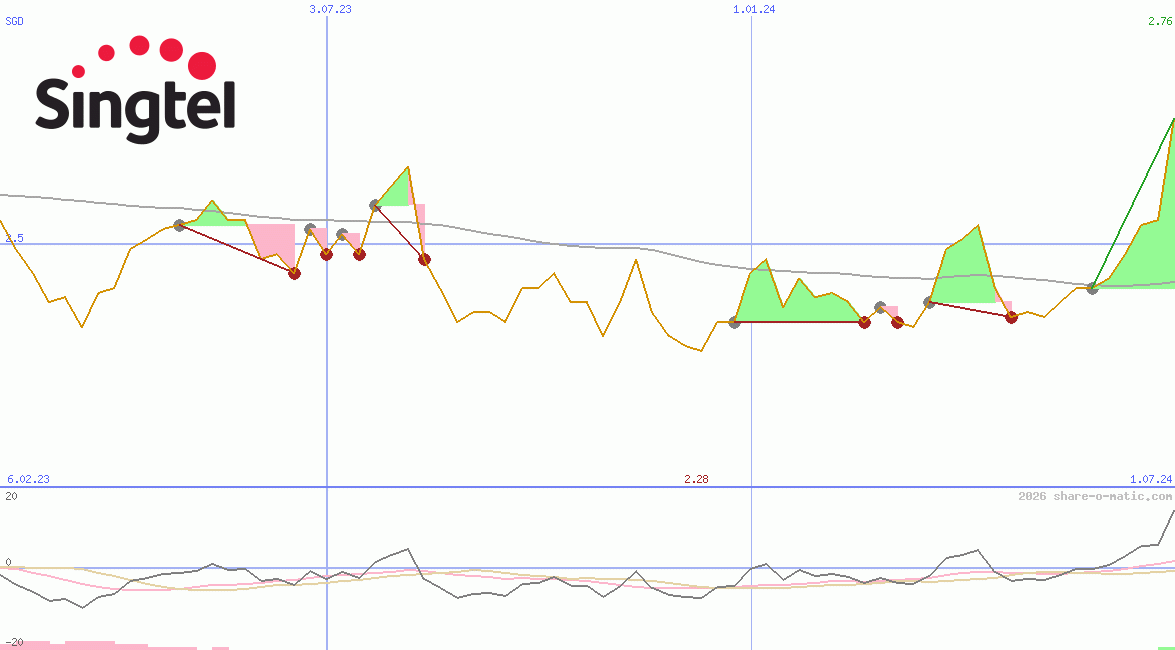
Task: Select the SGD currency label
Action: 14,21
